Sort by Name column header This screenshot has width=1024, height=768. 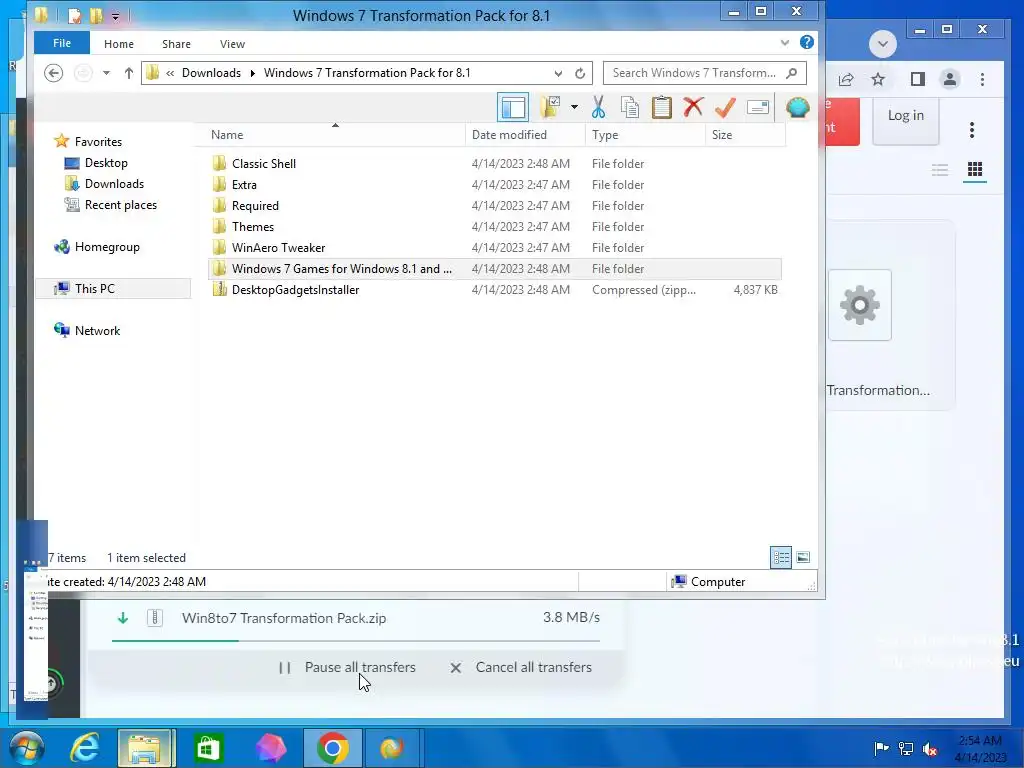(x=335, y=135)
